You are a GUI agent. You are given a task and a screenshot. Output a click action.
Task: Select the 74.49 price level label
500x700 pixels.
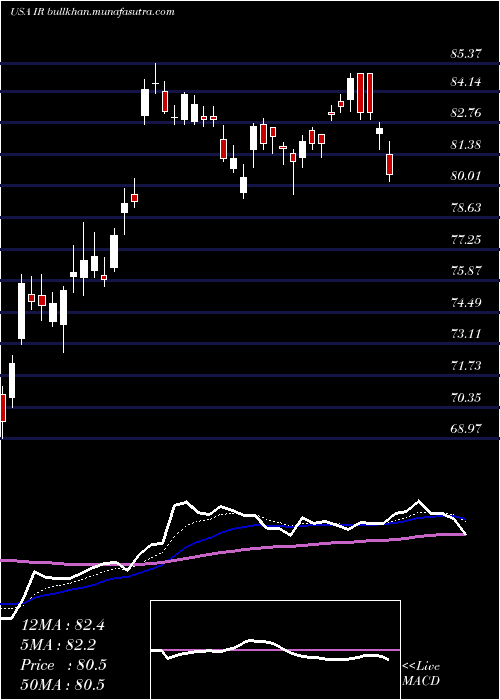[x=466, y=303]
